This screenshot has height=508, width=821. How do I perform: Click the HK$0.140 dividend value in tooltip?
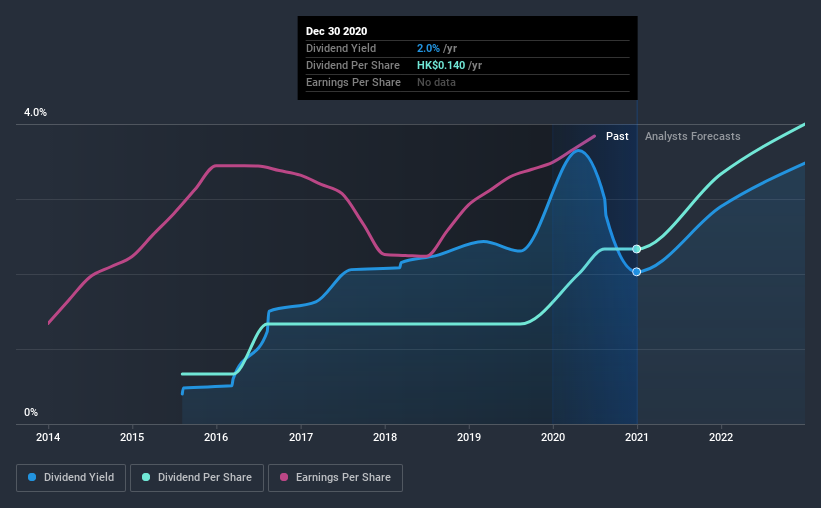coord(441,65)
